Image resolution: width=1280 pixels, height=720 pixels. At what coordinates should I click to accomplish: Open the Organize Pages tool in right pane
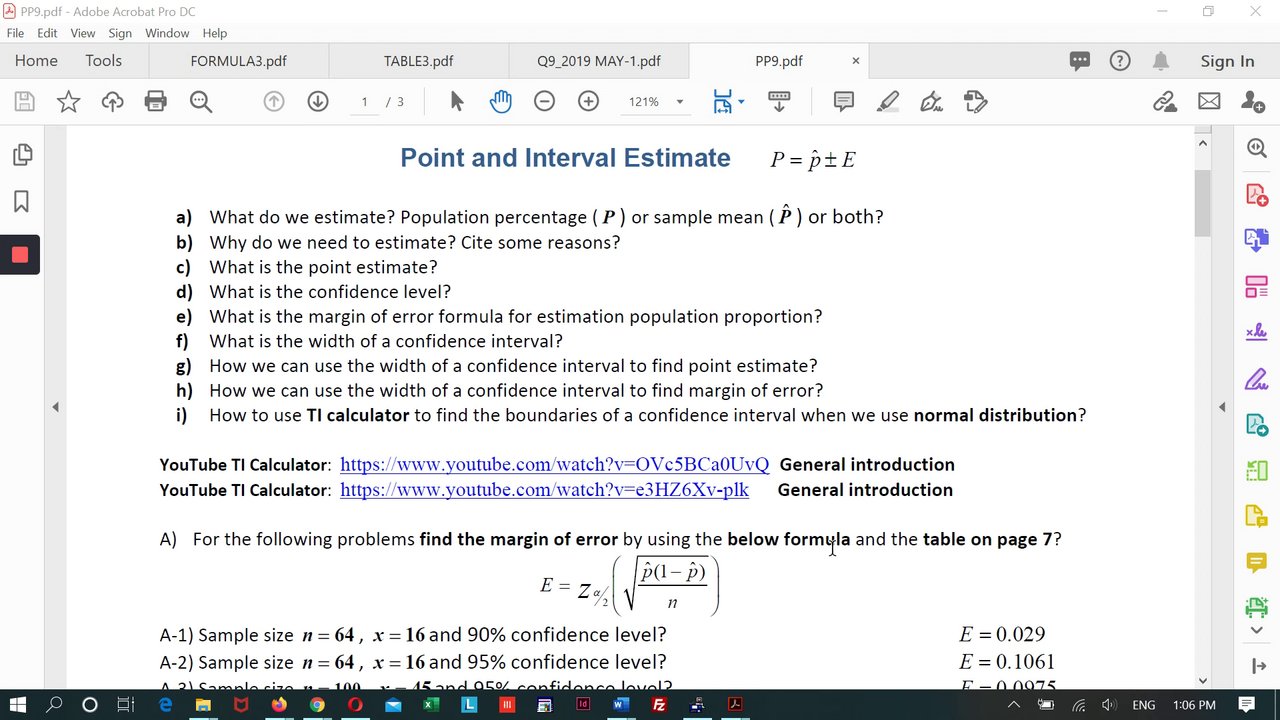(x=1257, y=286)
